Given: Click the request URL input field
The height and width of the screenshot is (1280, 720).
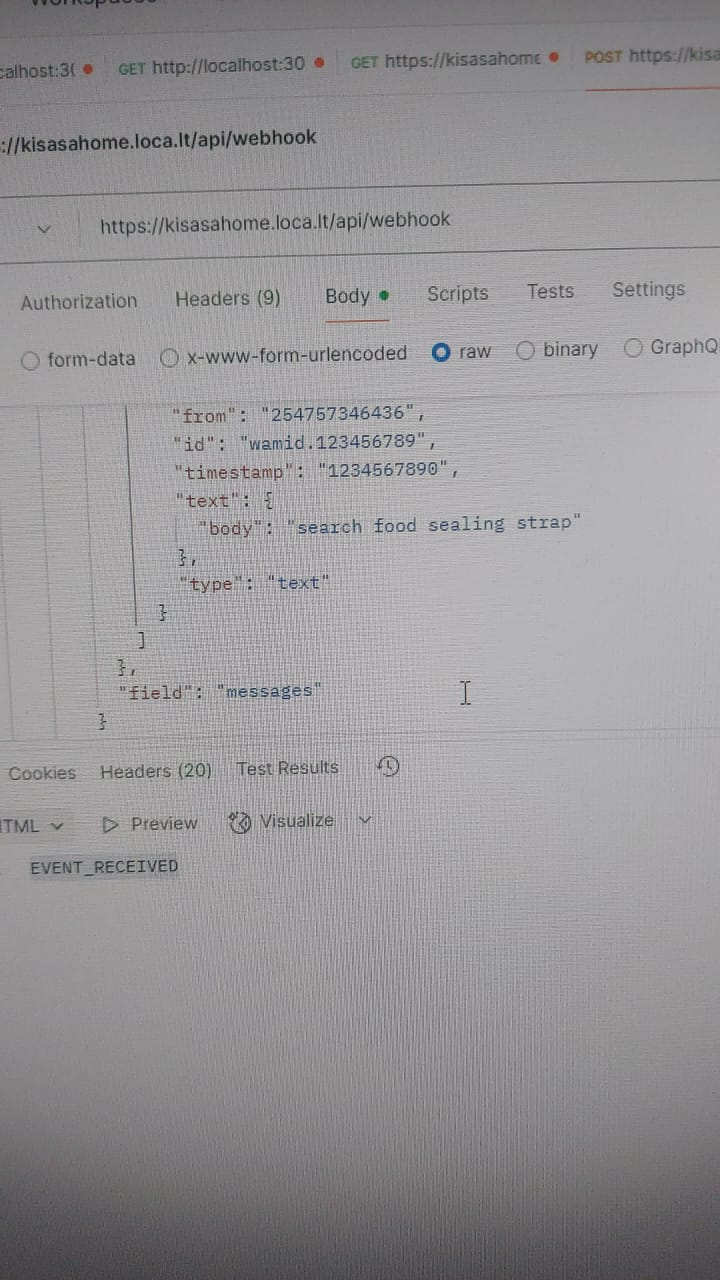Looking at the screenshot, I should 400,221.
